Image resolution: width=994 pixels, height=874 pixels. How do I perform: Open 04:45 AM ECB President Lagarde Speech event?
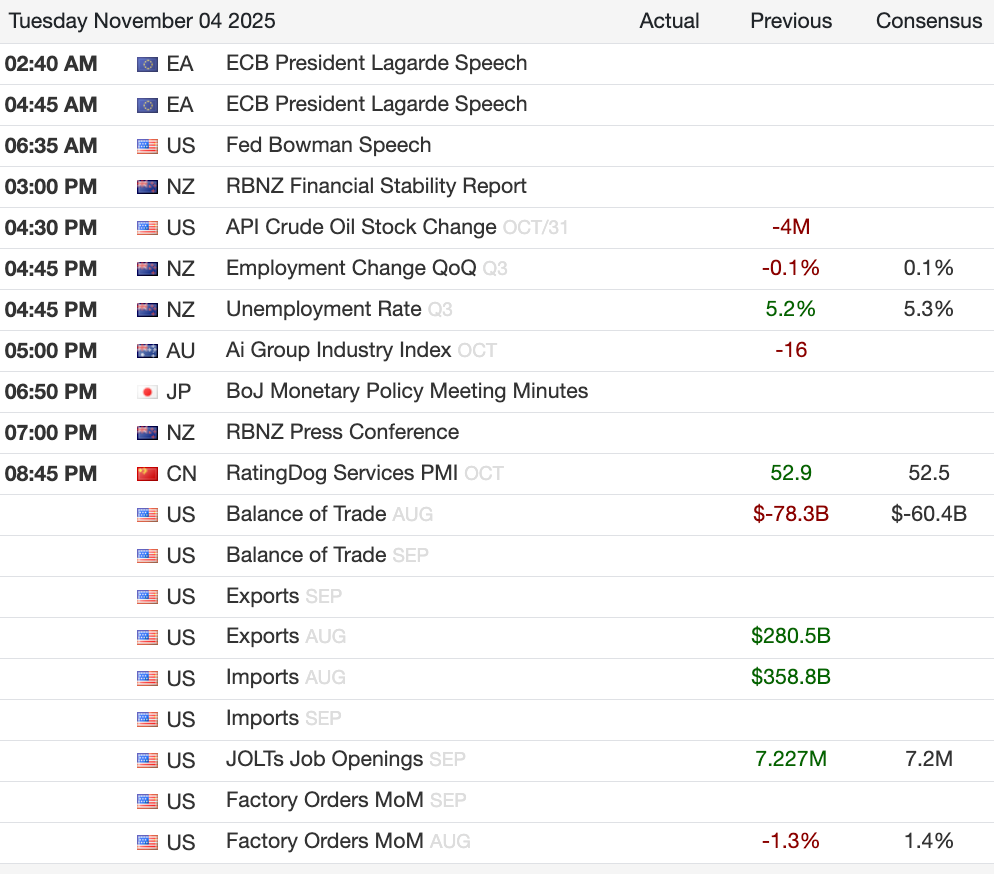377,104
